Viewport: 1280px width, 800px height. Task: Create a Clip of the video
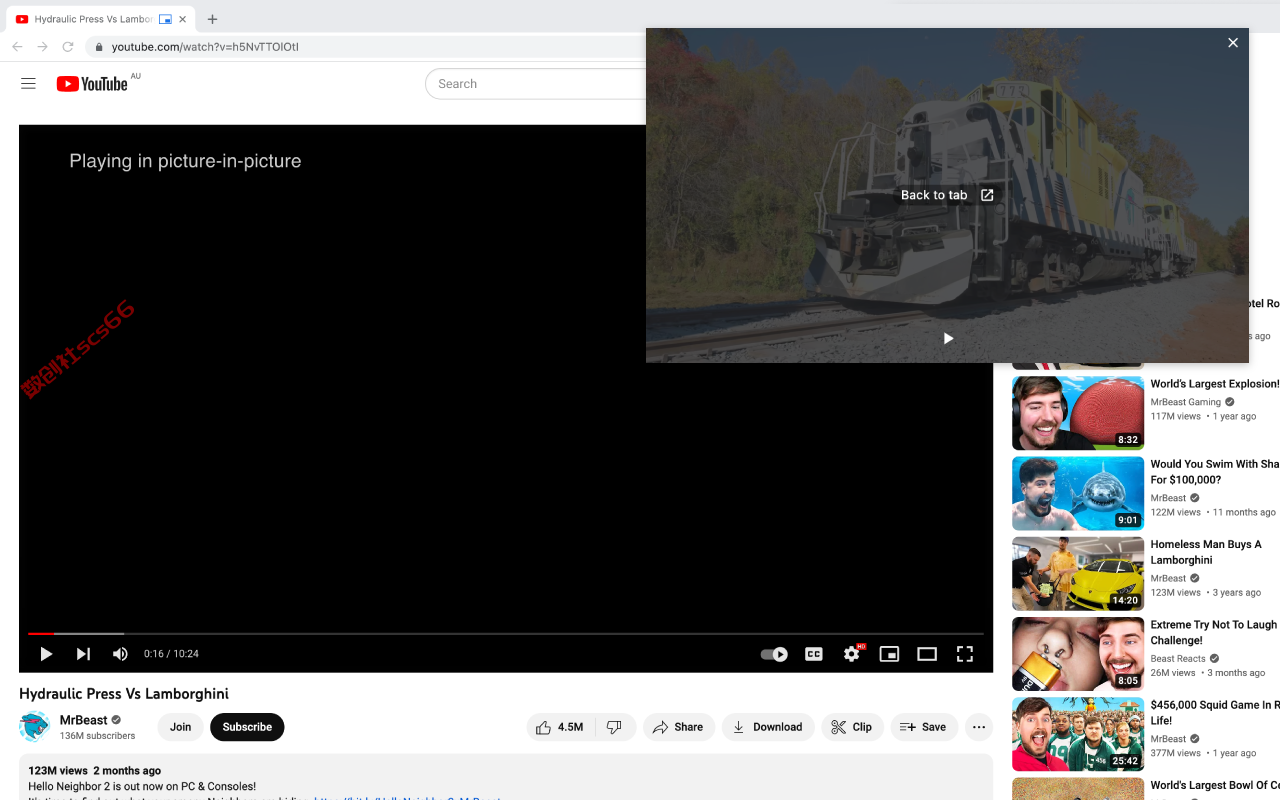pyautogui.click(x=852, y=727)
